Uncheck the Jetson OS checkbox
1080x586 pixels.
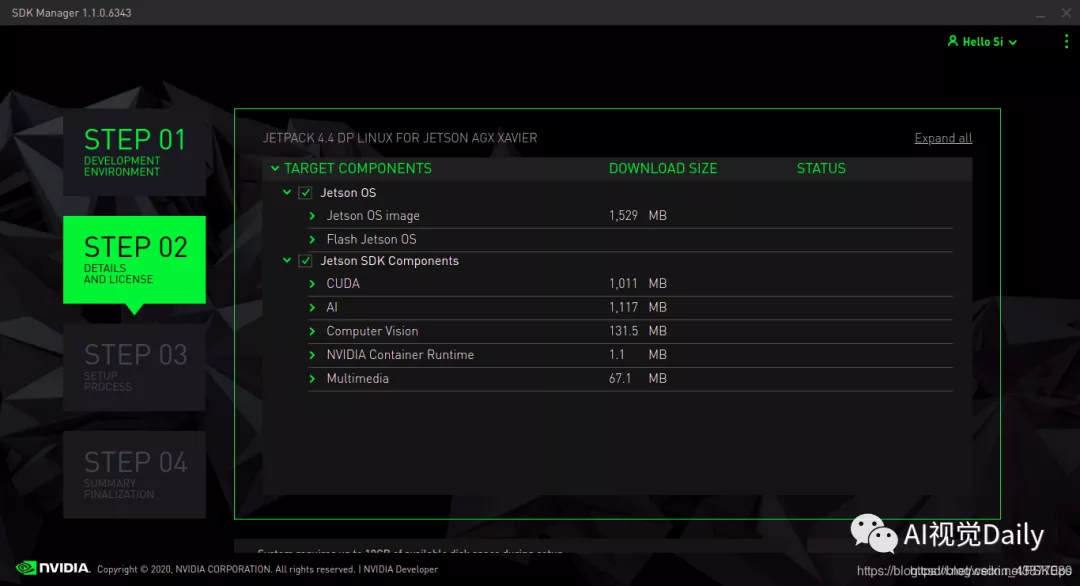(x=305, y=193)
